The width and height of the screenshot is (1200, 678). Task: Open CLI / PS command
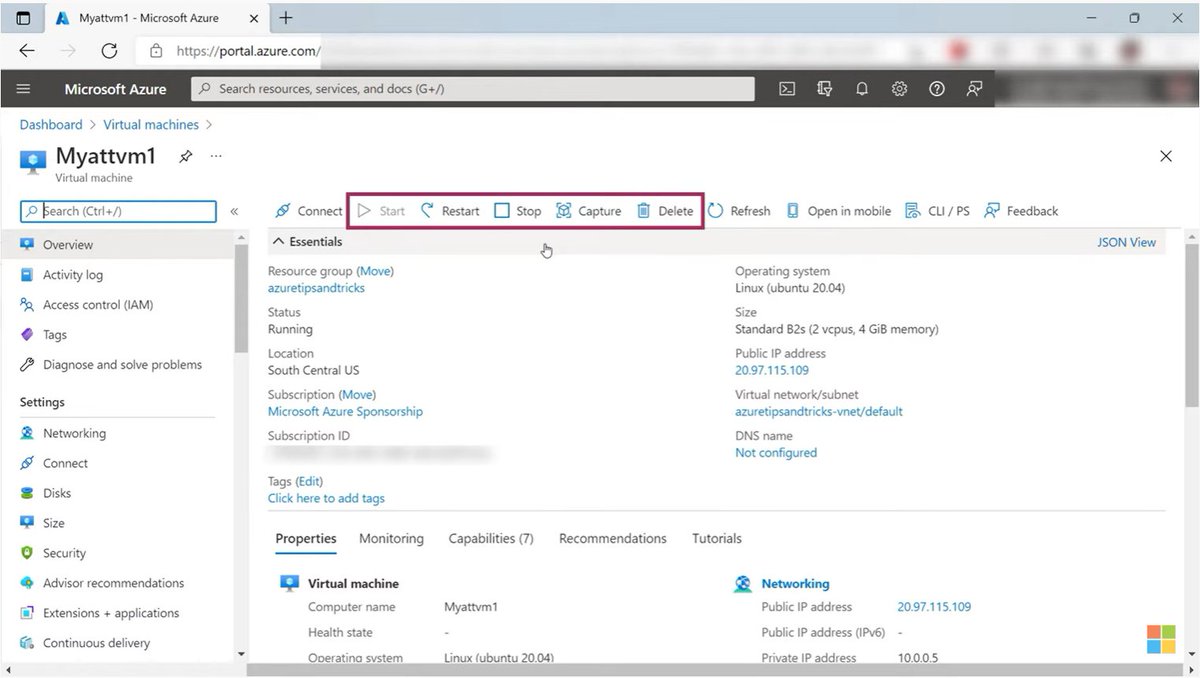937,211
